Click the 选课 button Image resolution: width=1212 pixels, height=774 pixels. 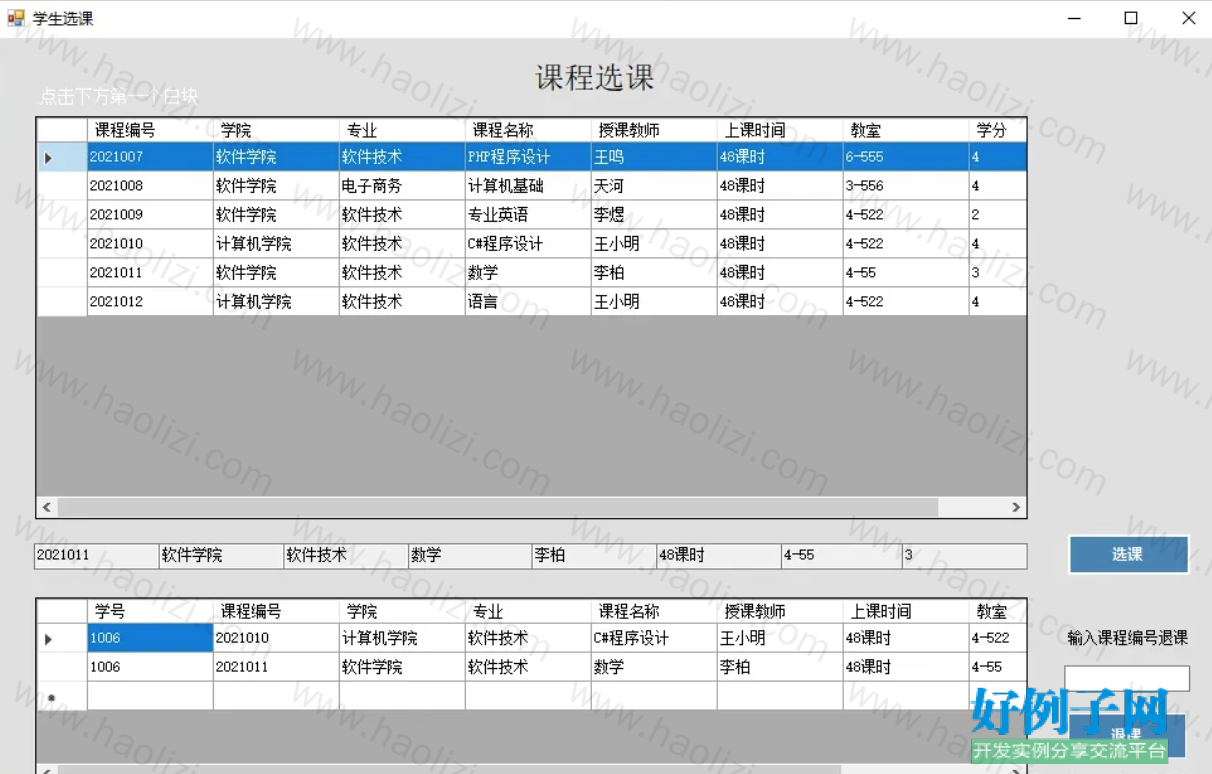click(x=1128, y=554)
